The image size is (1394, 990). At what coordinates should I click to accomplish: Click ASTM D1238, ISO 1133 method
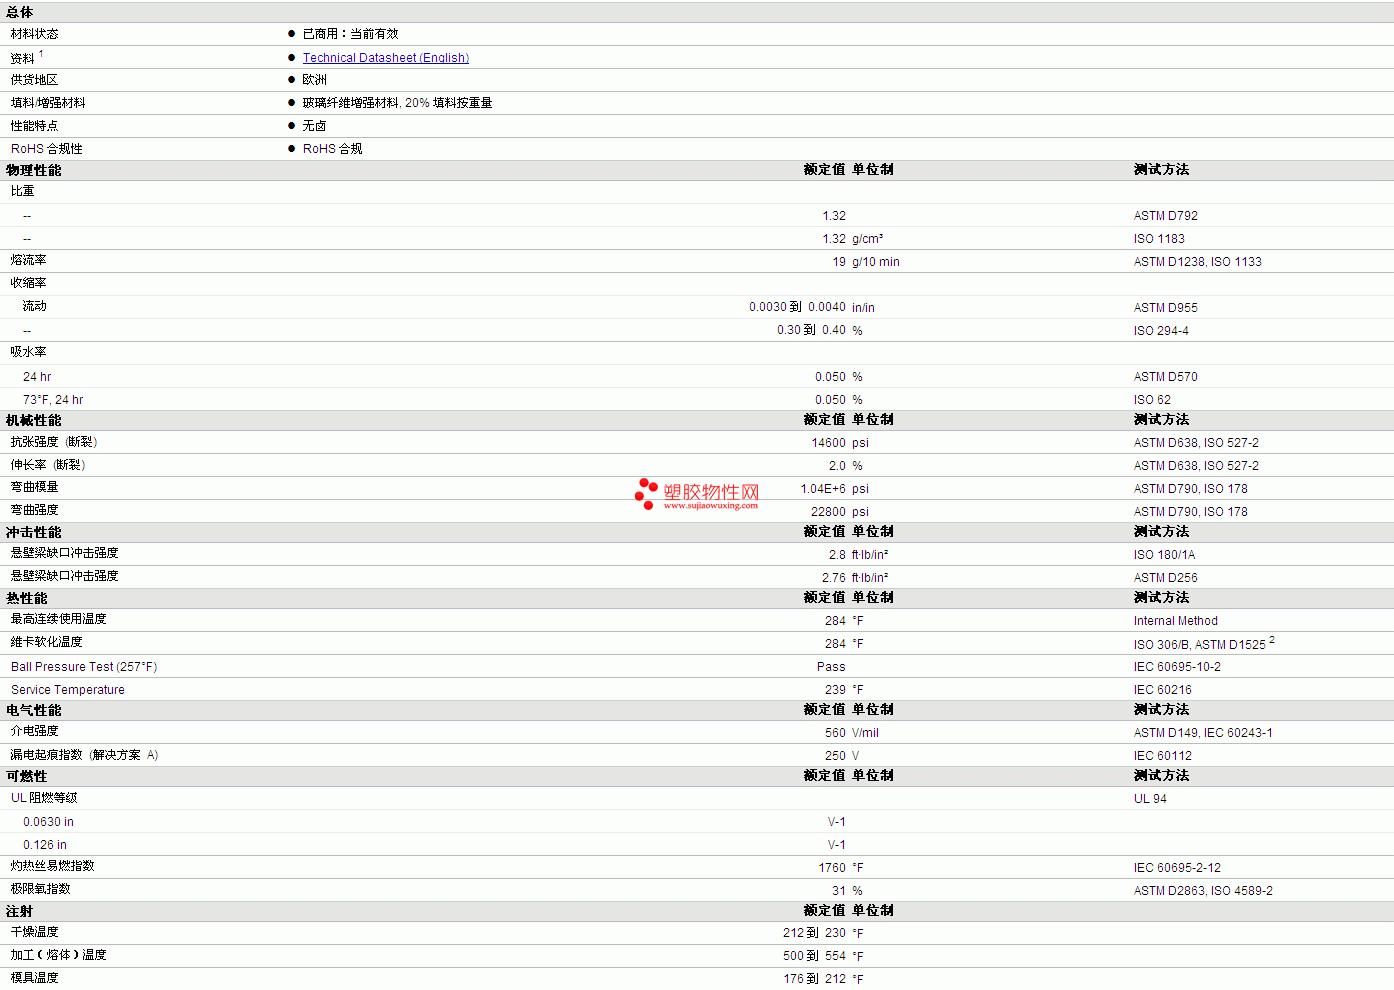click(x=1198, y=262)
